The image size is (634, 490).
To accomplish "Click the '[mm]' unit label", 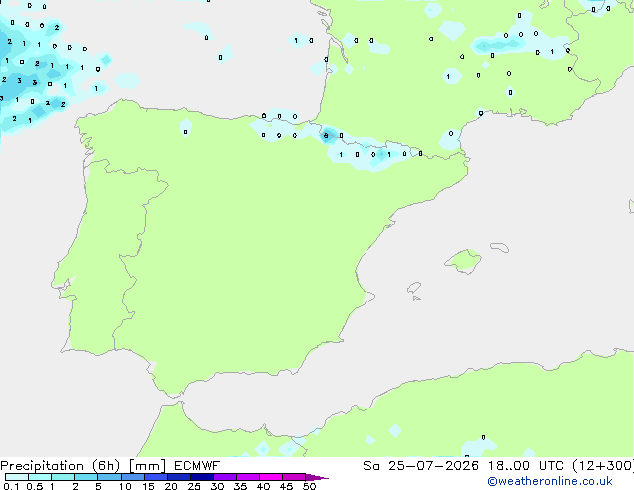I will coord(147,466).
